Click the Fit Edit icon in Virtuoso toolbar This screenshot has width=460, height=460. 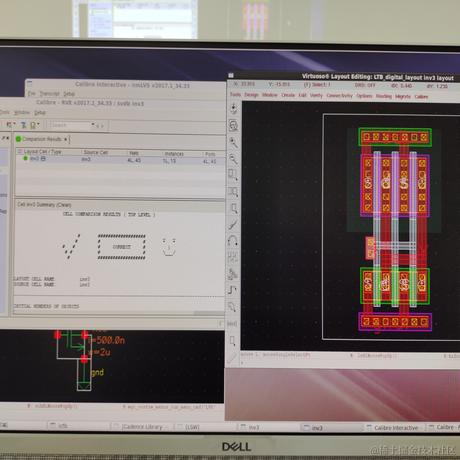tap(233, 126)
